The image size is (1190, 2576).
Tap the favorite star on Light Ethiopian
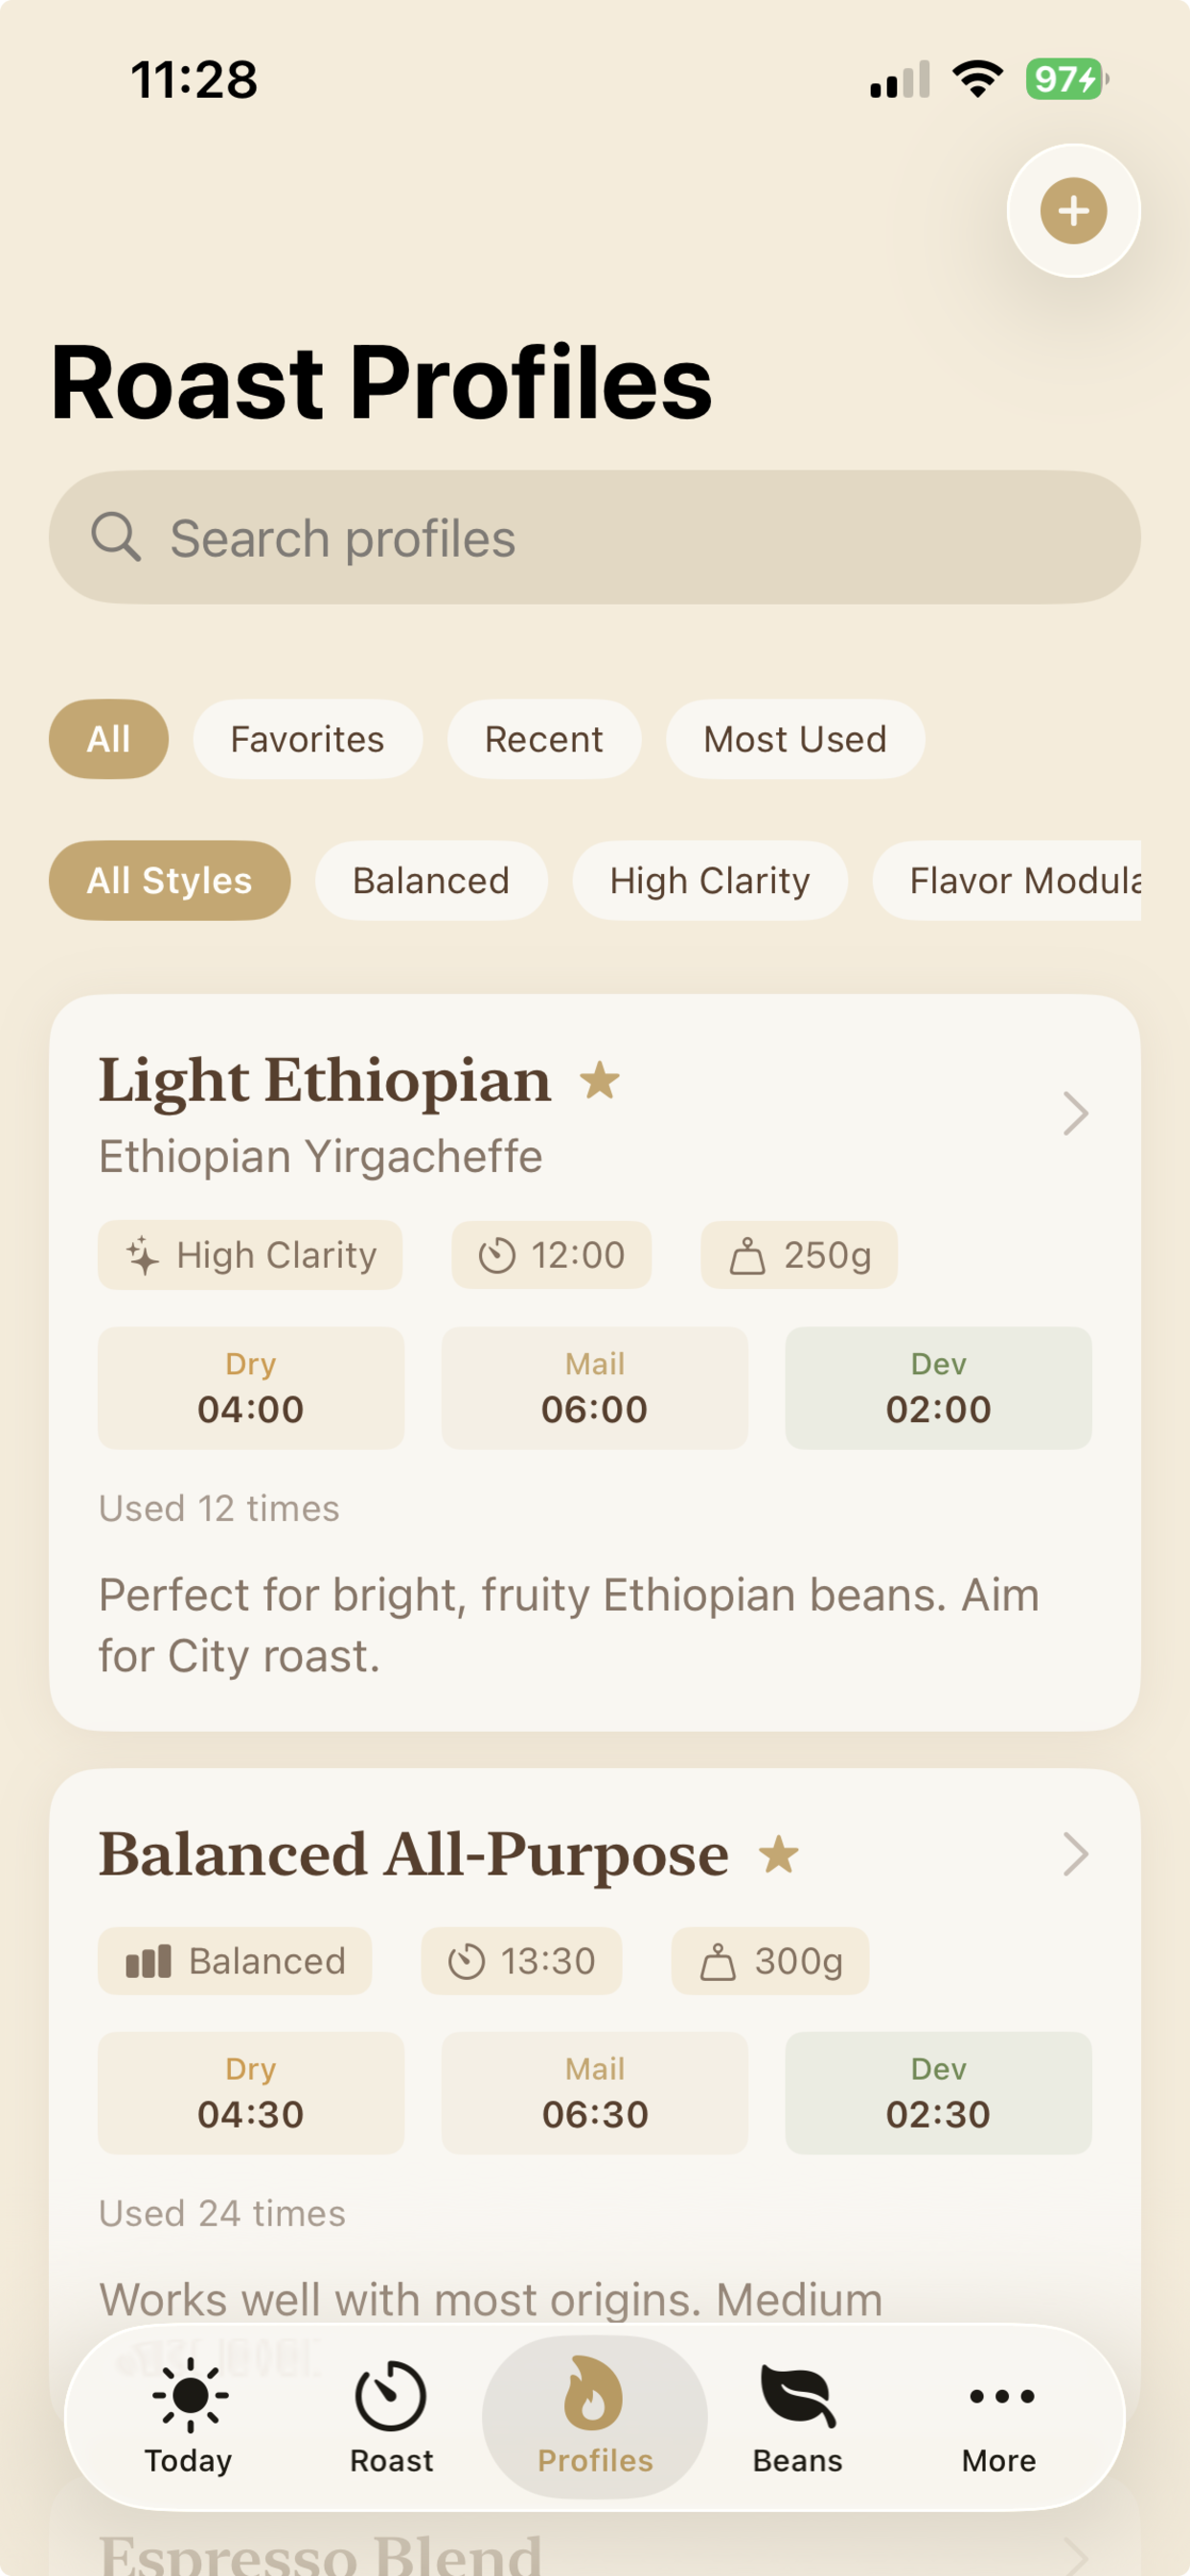click(600, 1081)
